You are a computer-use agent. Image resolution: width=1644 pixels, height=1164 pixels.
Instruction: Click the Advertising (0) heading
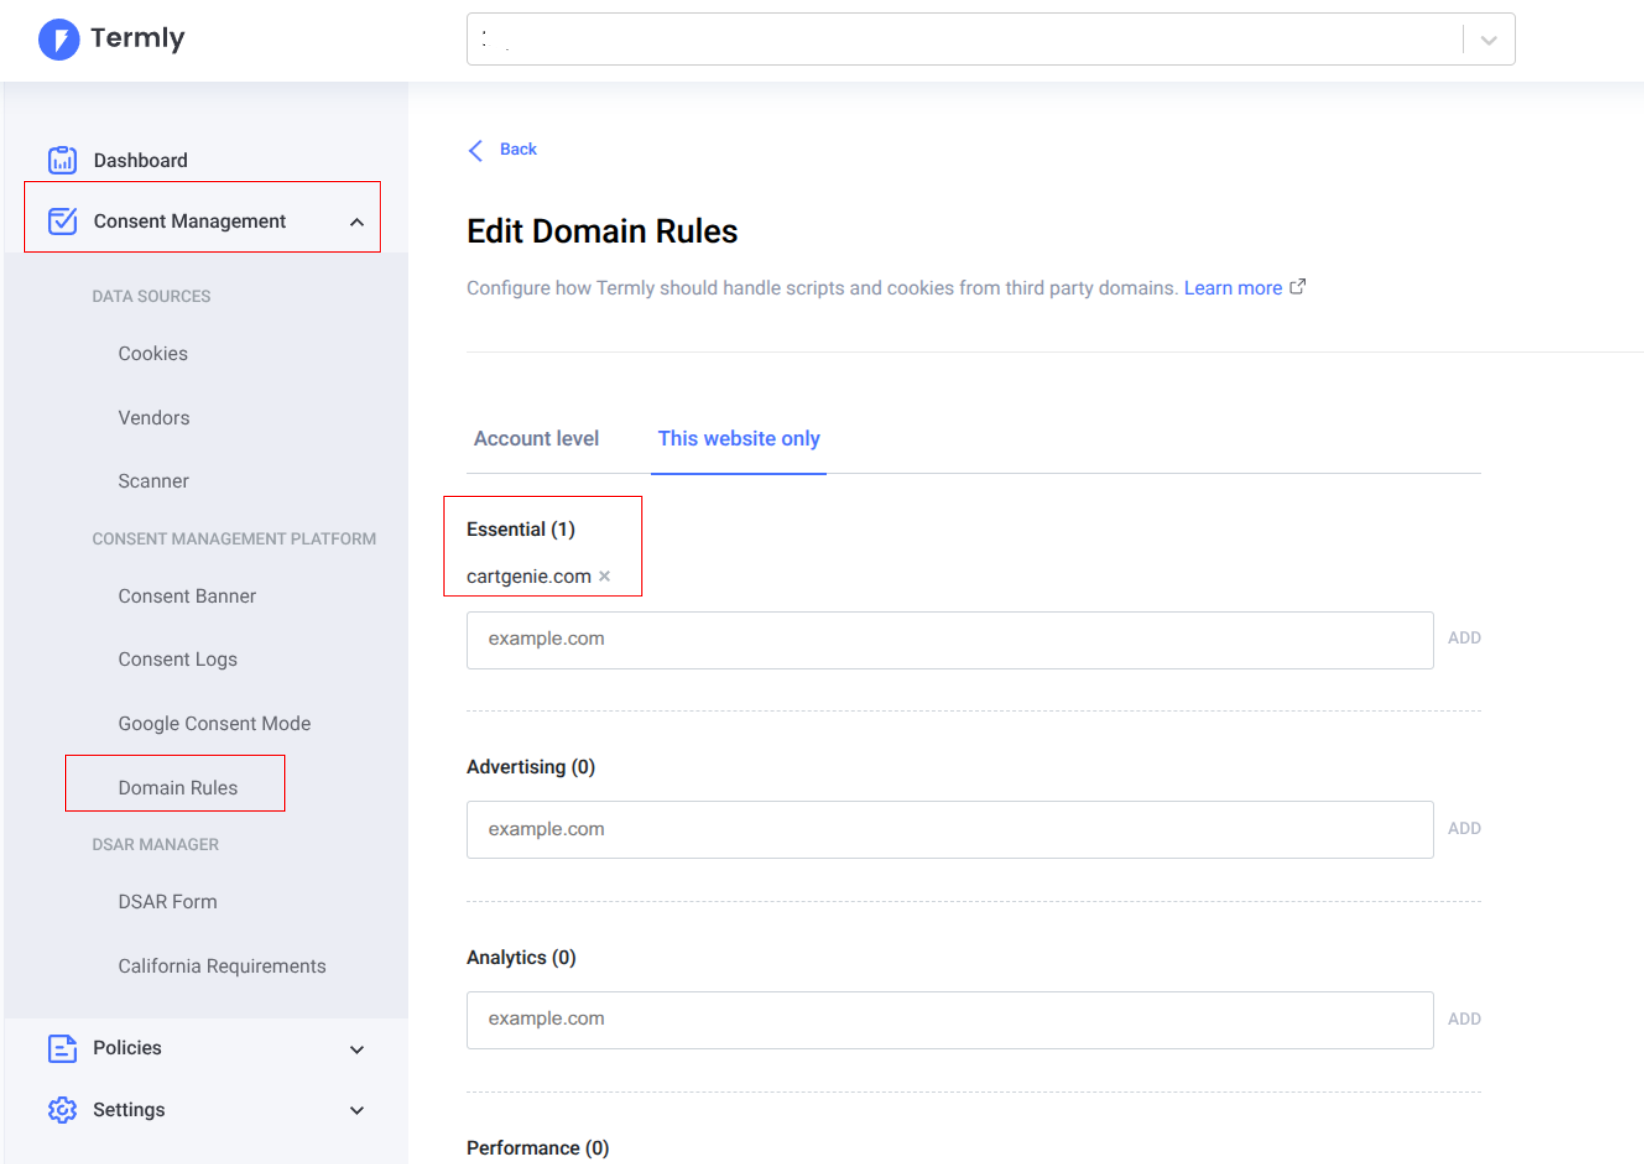point(531,767)
